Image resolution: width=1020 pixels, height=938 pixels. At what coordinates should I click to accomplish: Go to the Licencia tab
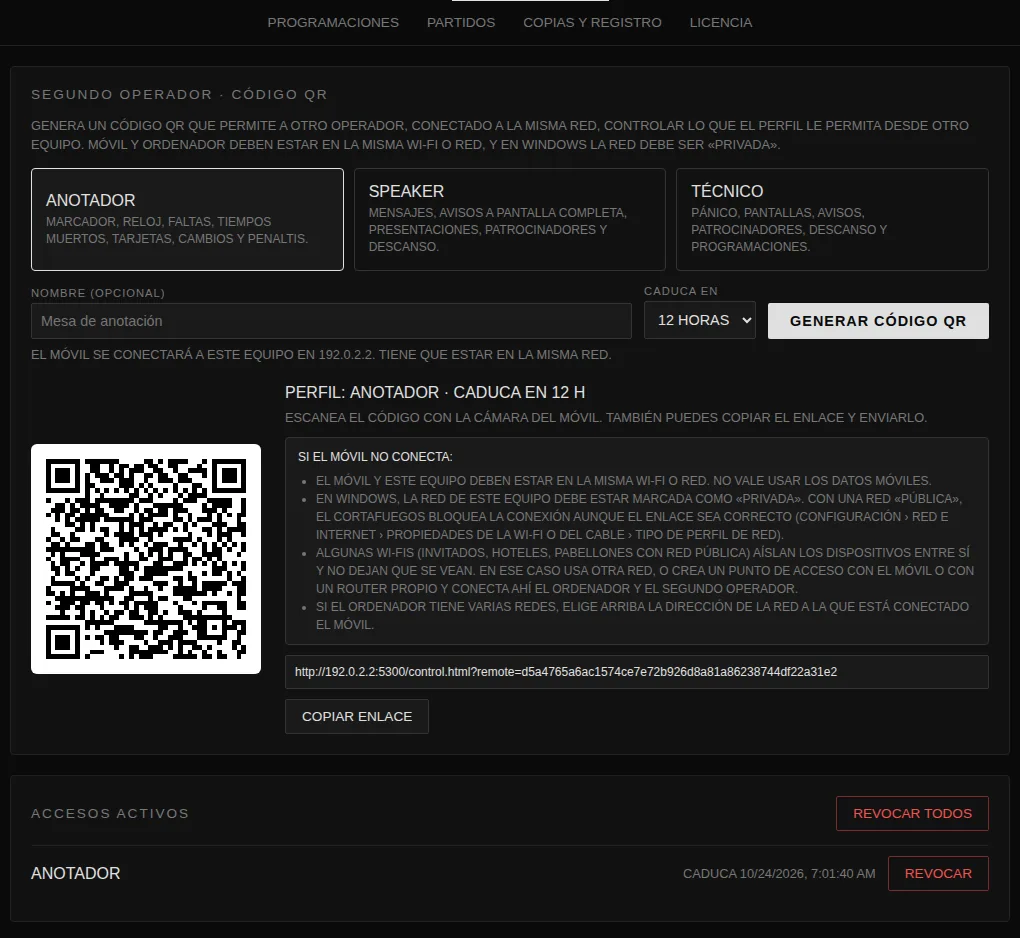tap(721, 23)
